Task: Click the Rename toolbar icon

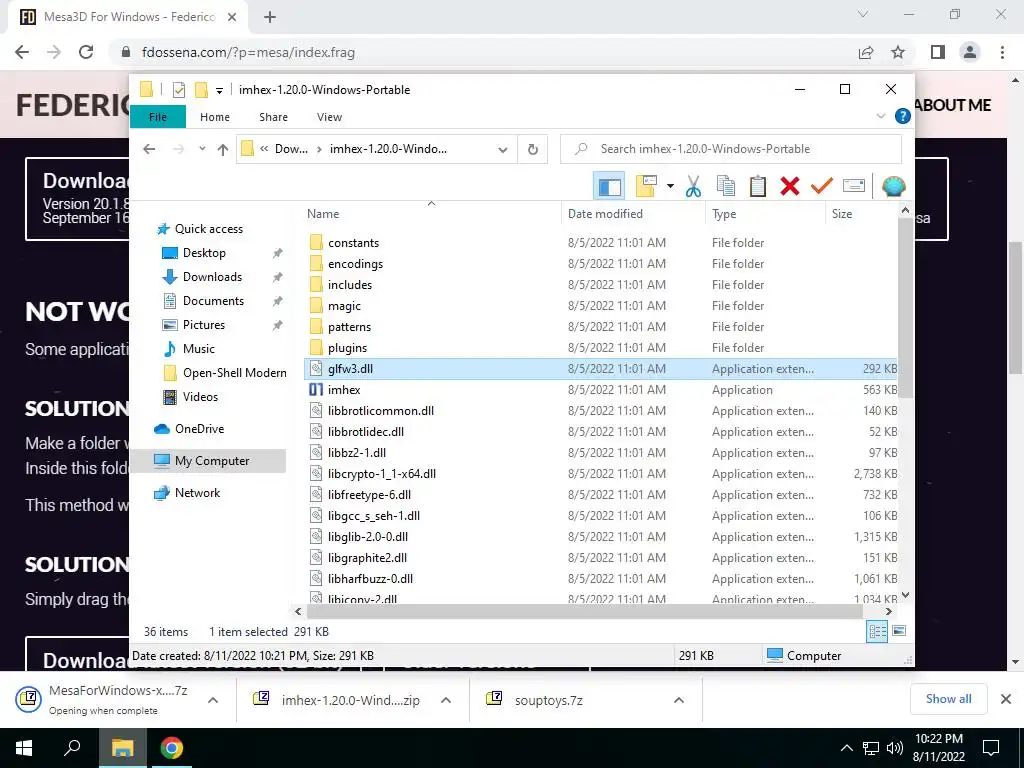Action: click(x=854, y=186)
